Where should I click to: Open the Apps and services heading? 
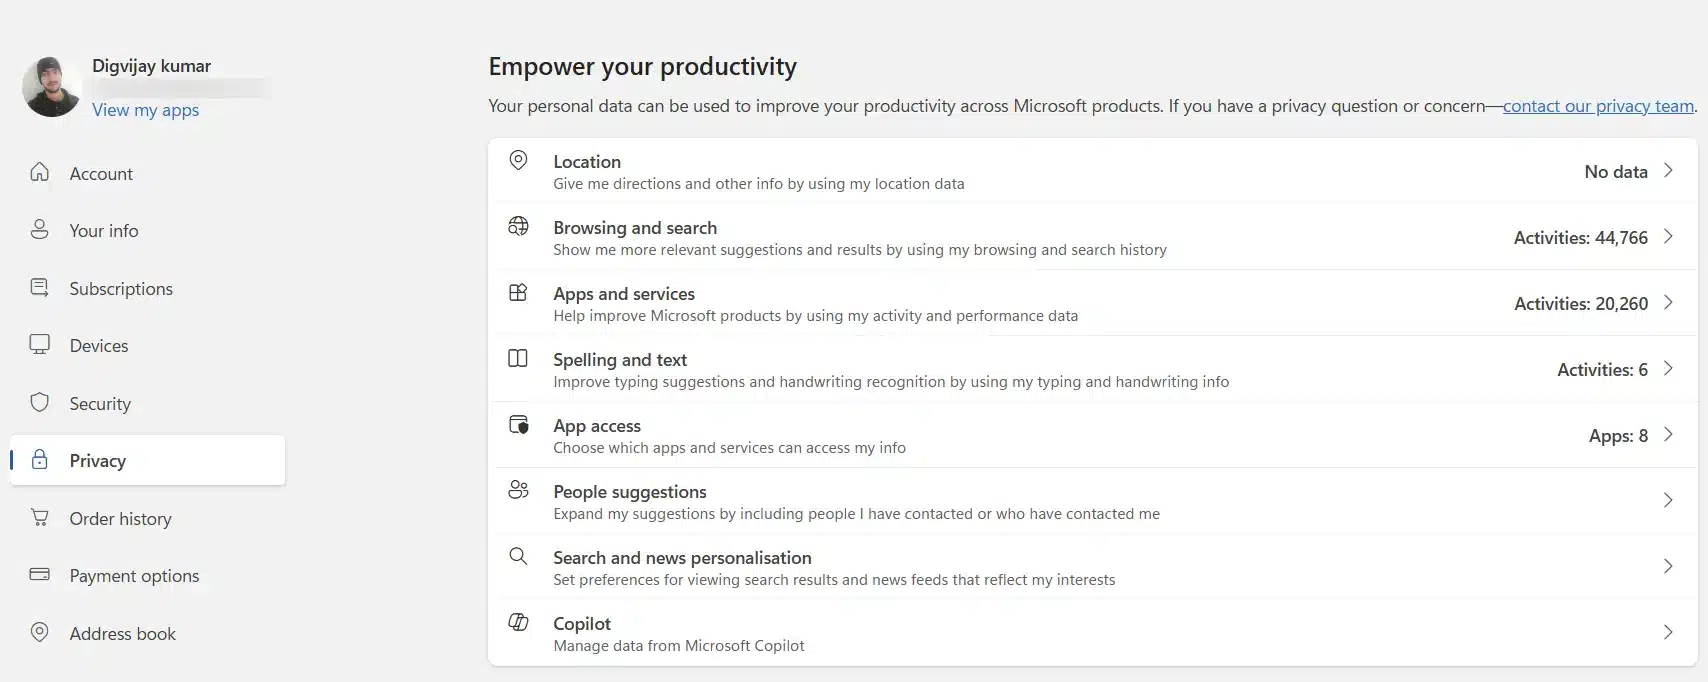coord(624,293)
